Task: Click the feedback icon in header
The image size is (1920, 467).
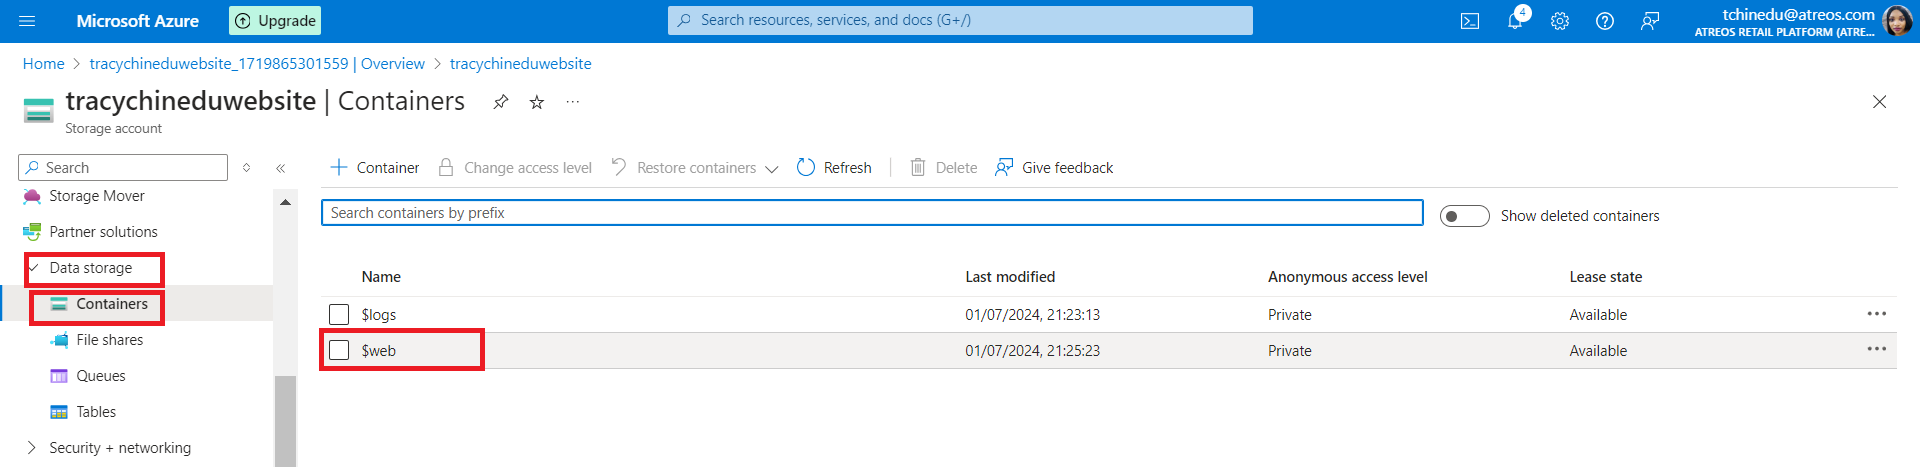Action: 1650,21
